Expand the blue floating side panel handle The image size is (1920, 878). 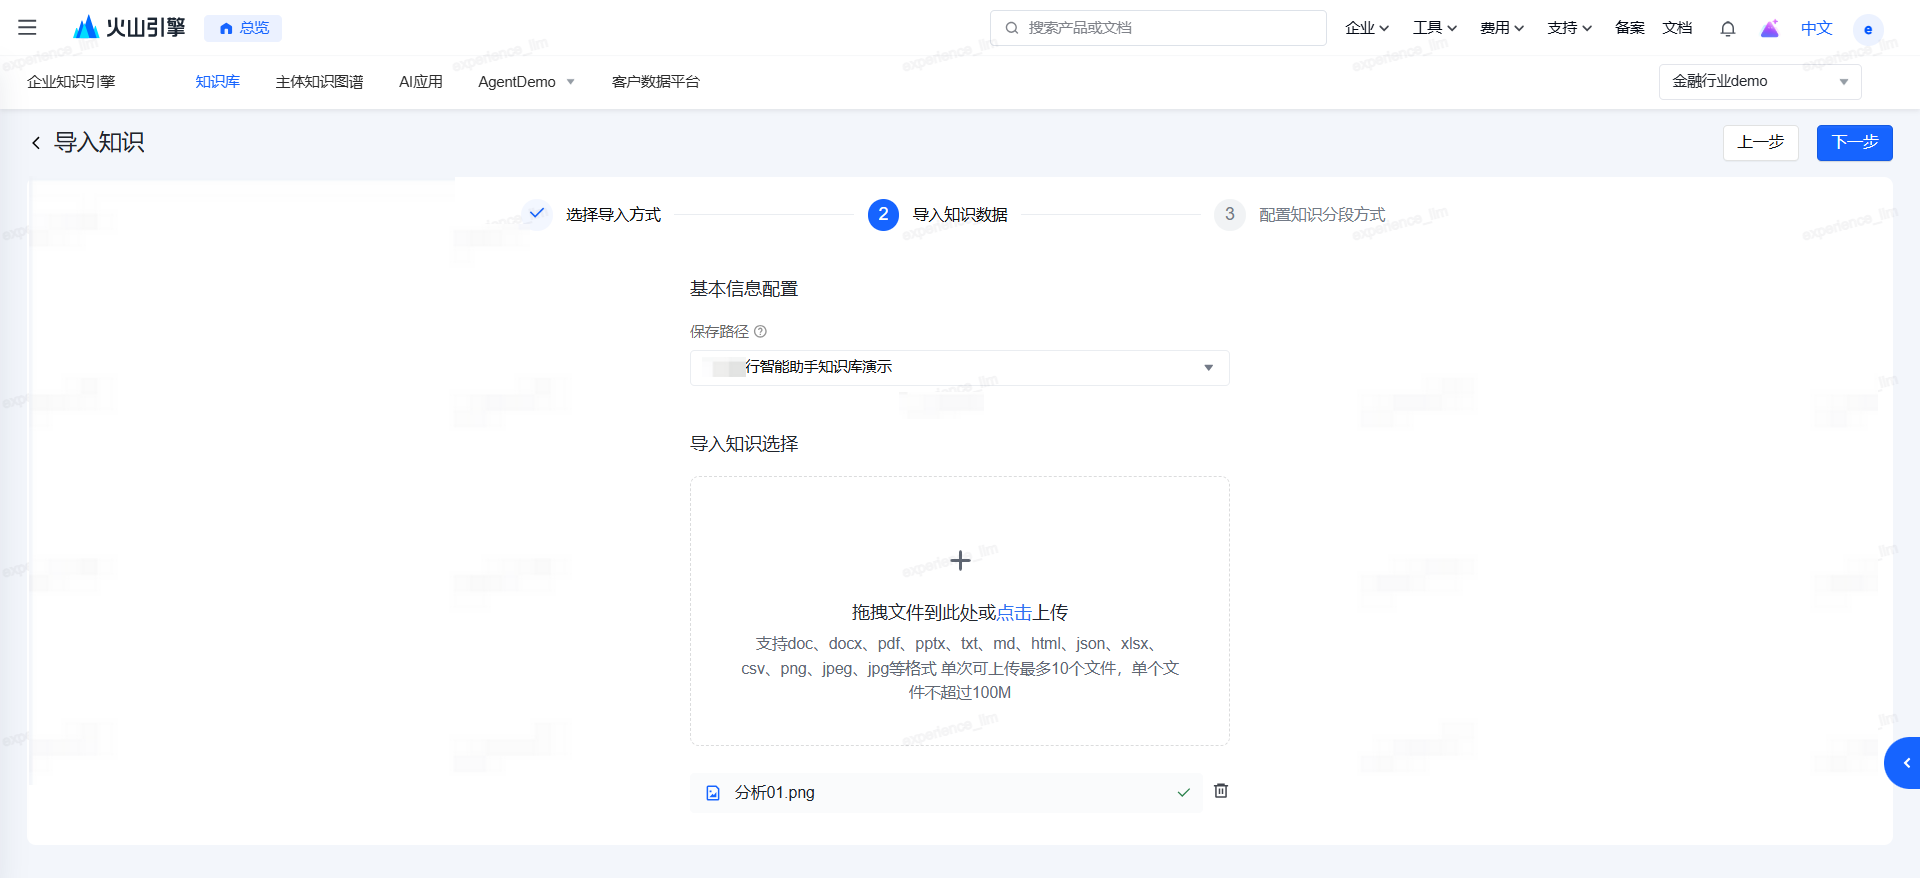pyautogui.click(x=1903, y=763)
